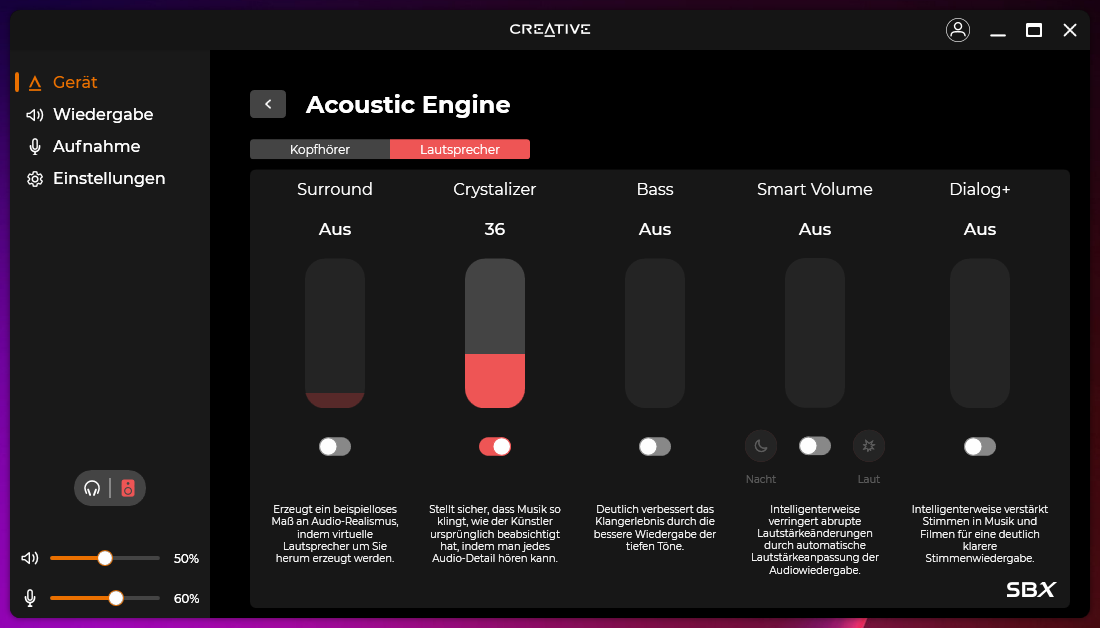Disable the Crystalizer toggle
1100x628 pixels.
[495, 446]
